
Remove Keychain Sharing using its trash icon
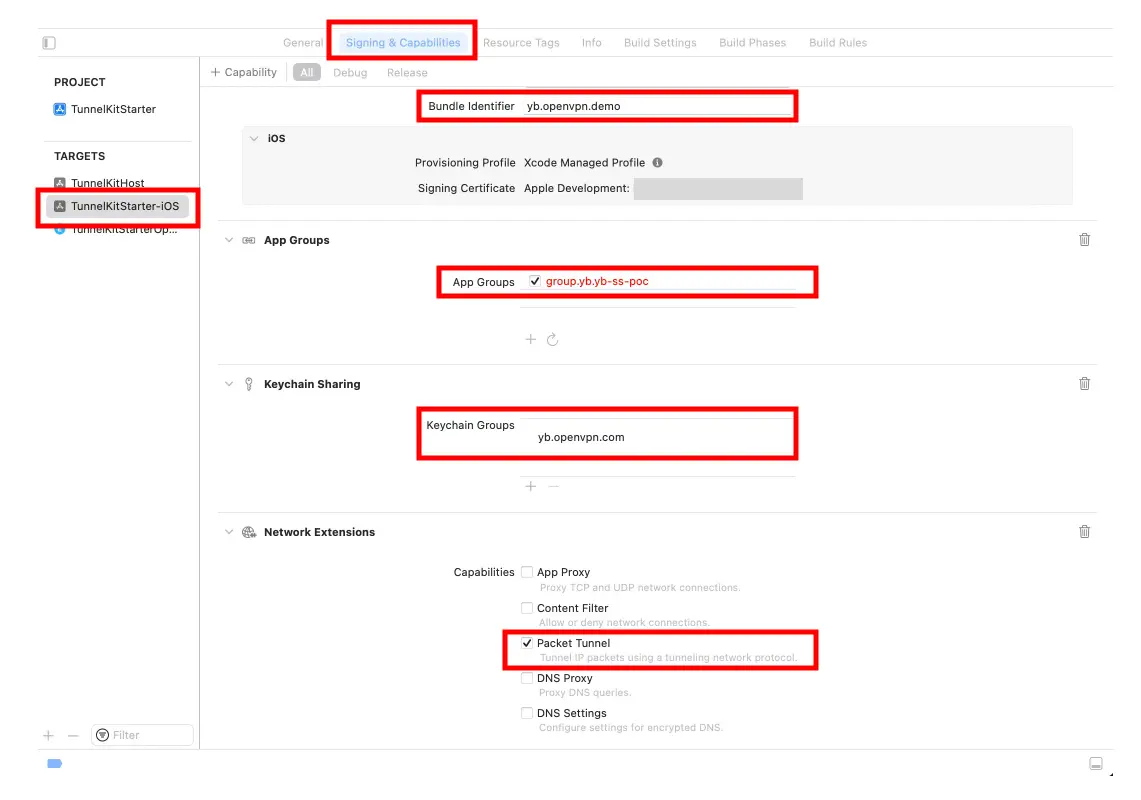click(1084, 384)
